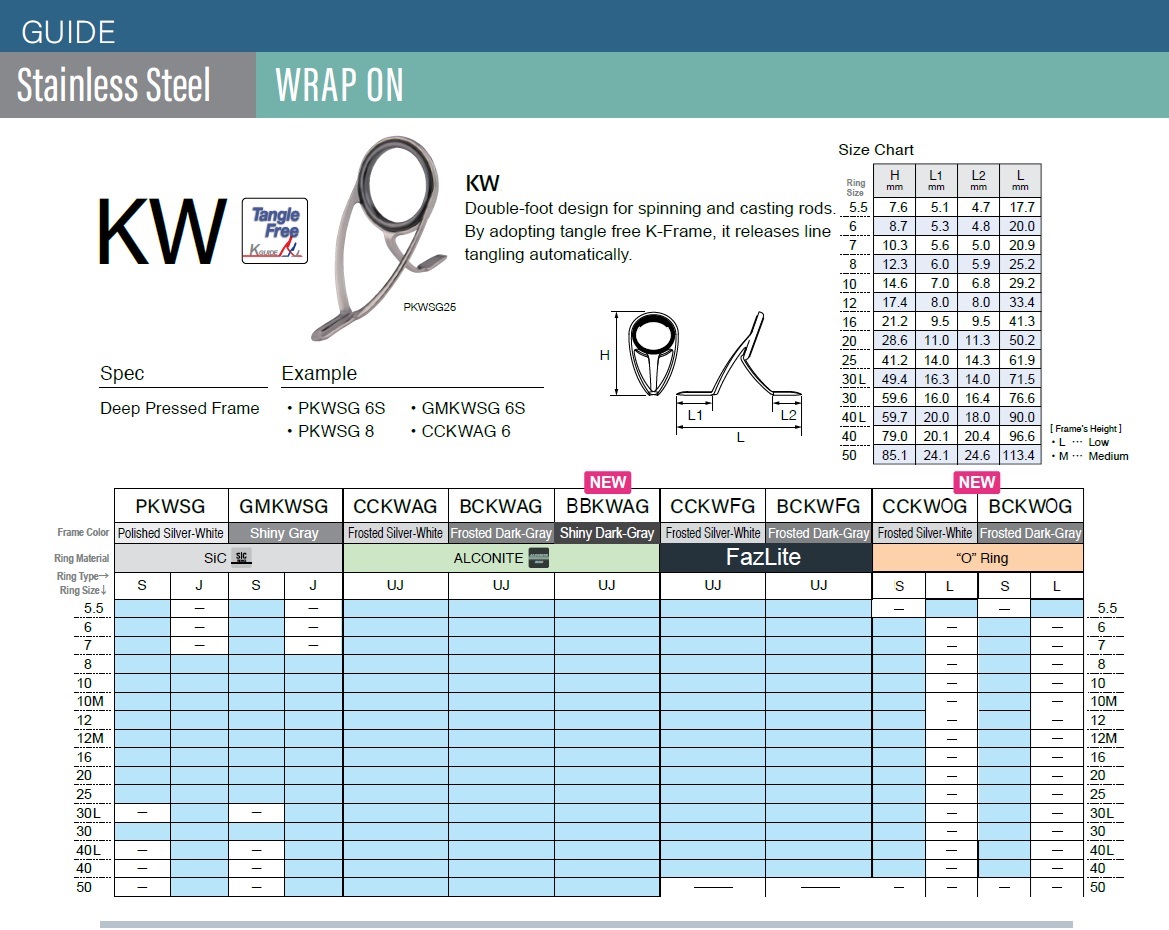The image size is (1169, 930).
Task: Click the side-view L1/L2 foot diagram
Action: pyautogui.click(x=740, y=375)
